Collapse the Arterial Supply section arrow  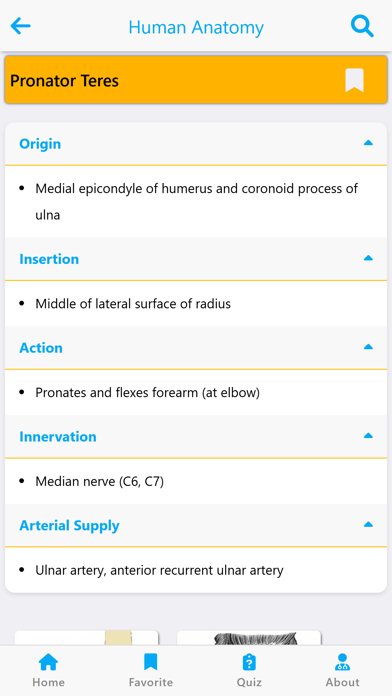[x=368, y=524]
